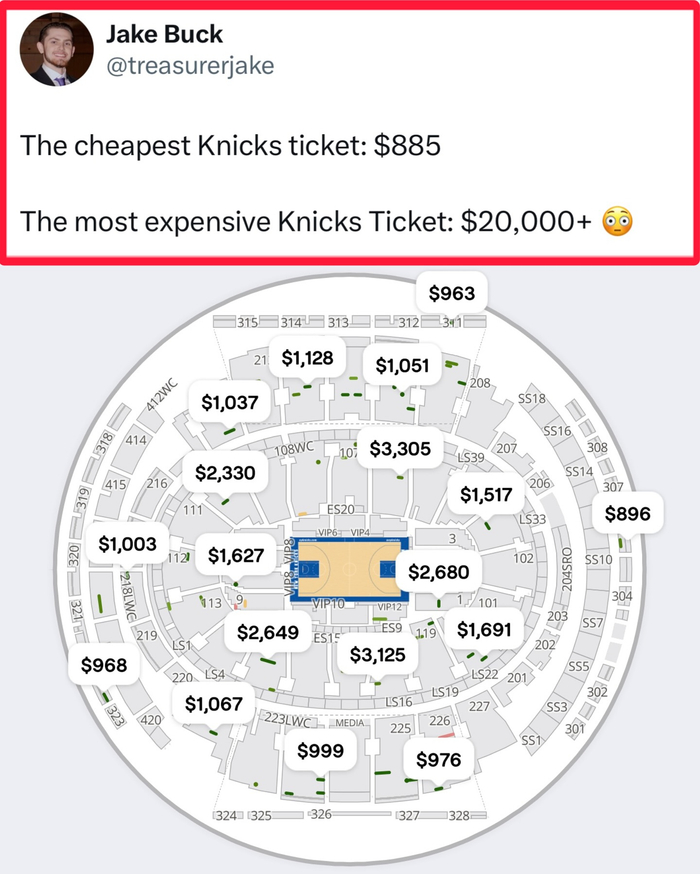This screenshot has height=874, width=700.
Task: Select the $896 ticket price marker
Action: point(628,514)
